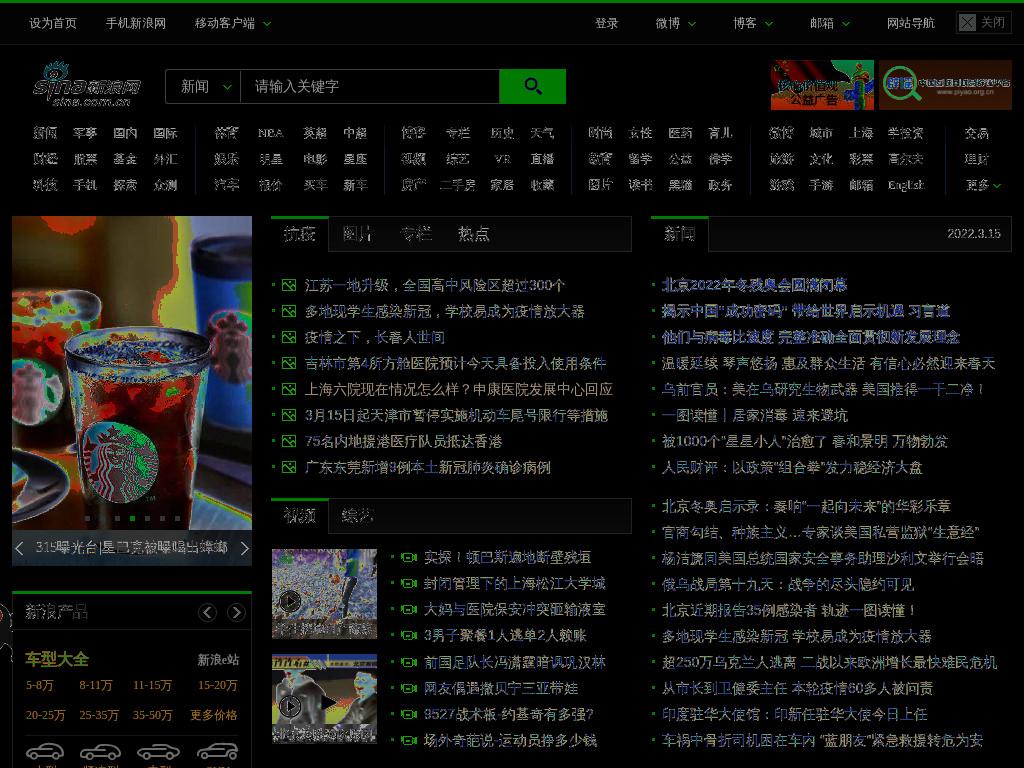Image resolution: width=1024 pixels, height=768 pixels.
Task: Click next arrow in 新浪产品 panel
Action: click(236, 612)
